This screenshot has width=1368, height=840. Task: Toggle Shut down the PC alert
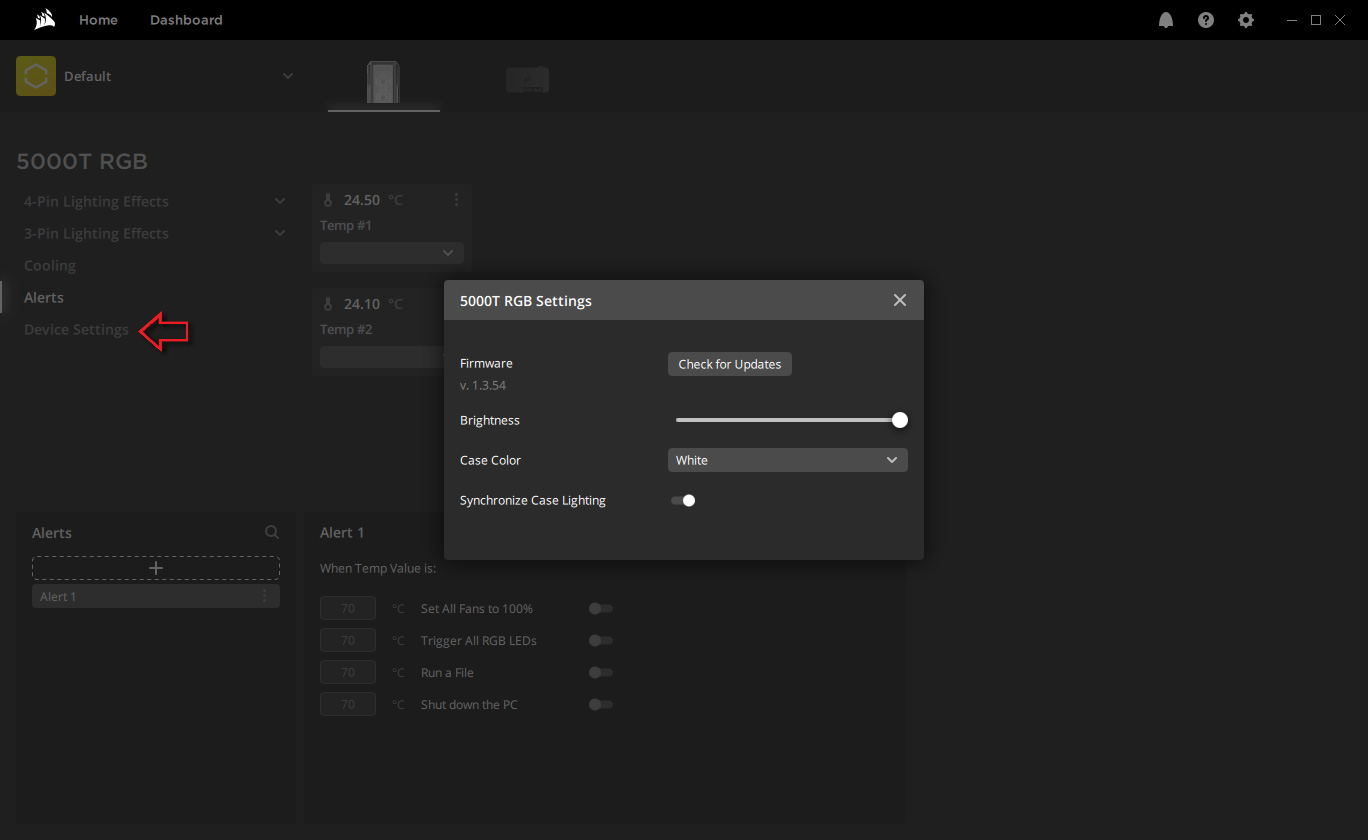601,704
